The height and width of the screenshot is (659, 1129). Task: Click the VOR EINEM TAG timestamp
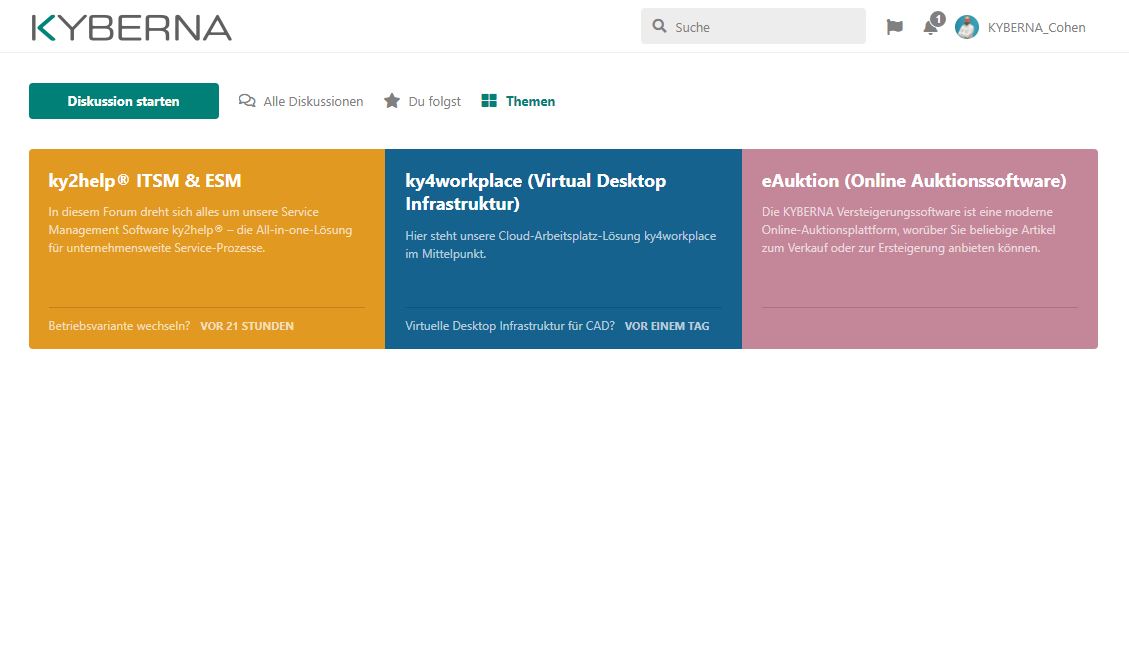point(667,326)
